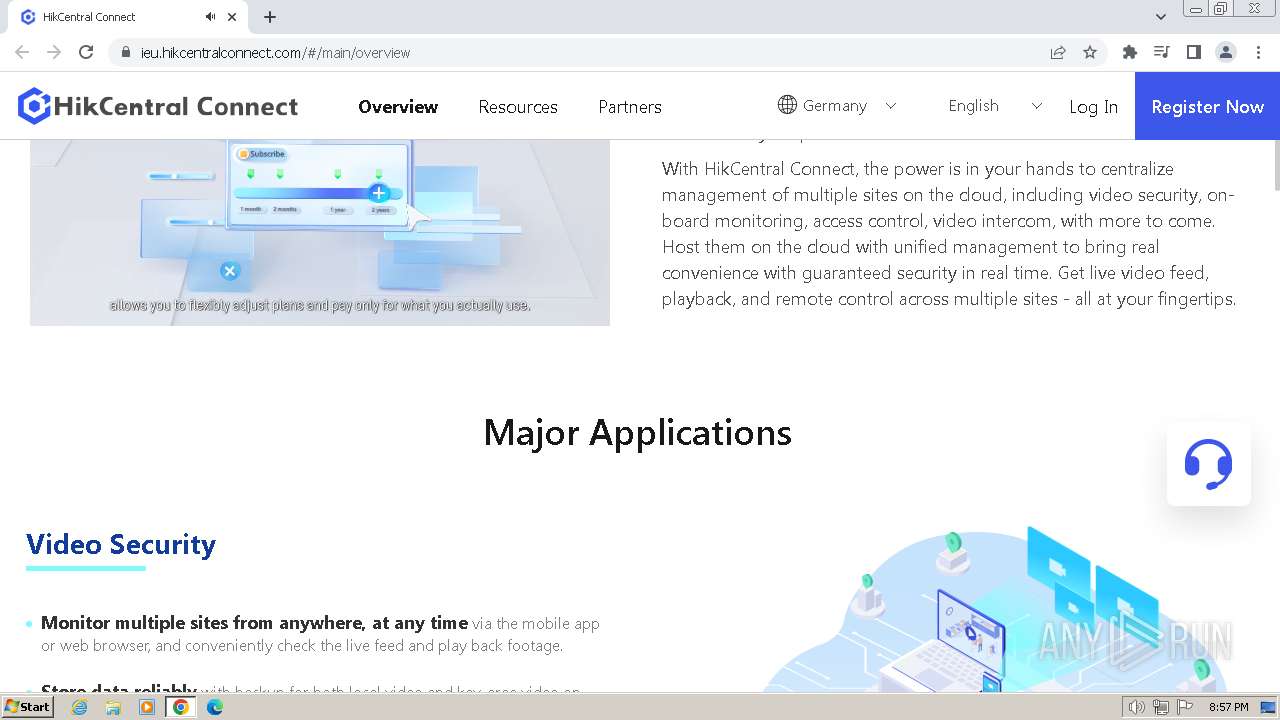The width and height of the screenshot is (1280, 720).
Task: Open the Chrome three-dot menu
Action: (x=1258, y=52)
